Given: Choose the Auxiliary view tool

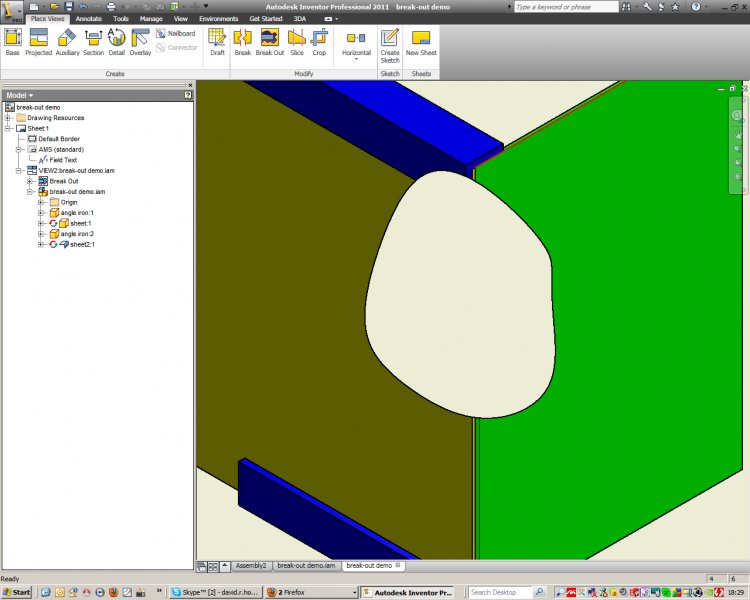Looking at the screenshot, I should 67,42.
